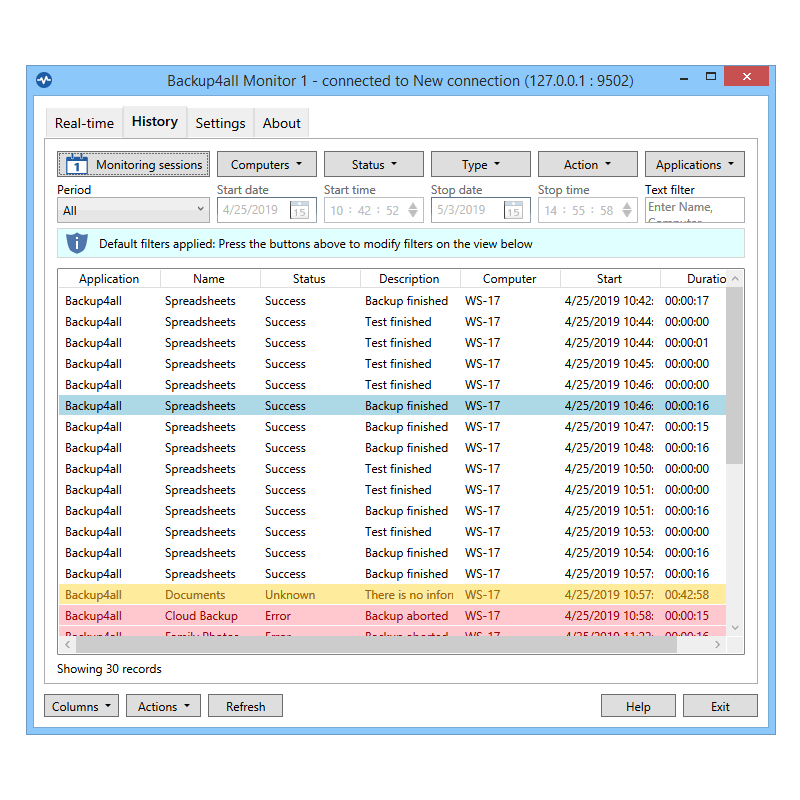Open the Status filter dropdown

click(x=374, y=165)
